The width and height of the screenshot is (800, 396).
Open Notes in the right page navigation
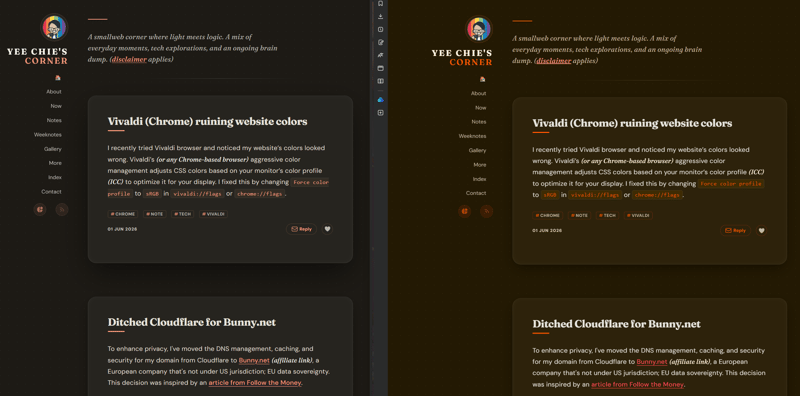479,122
